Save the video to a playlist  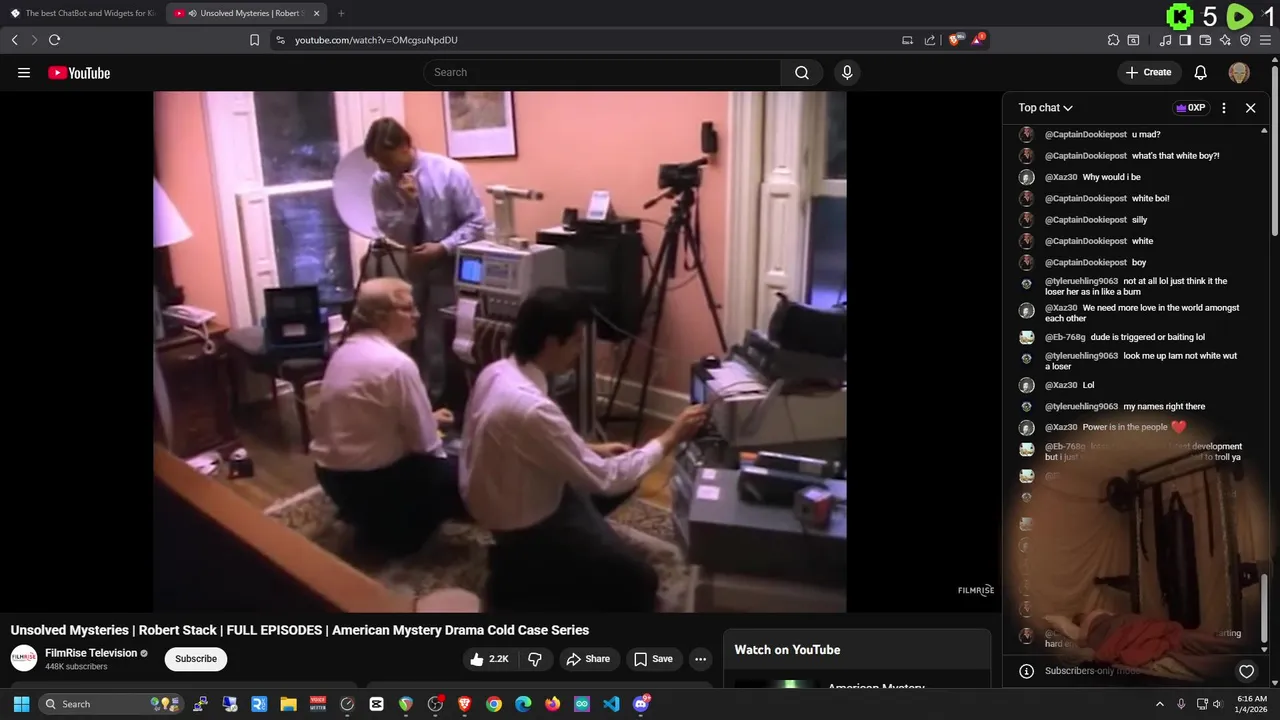click(x=653, y=659)
